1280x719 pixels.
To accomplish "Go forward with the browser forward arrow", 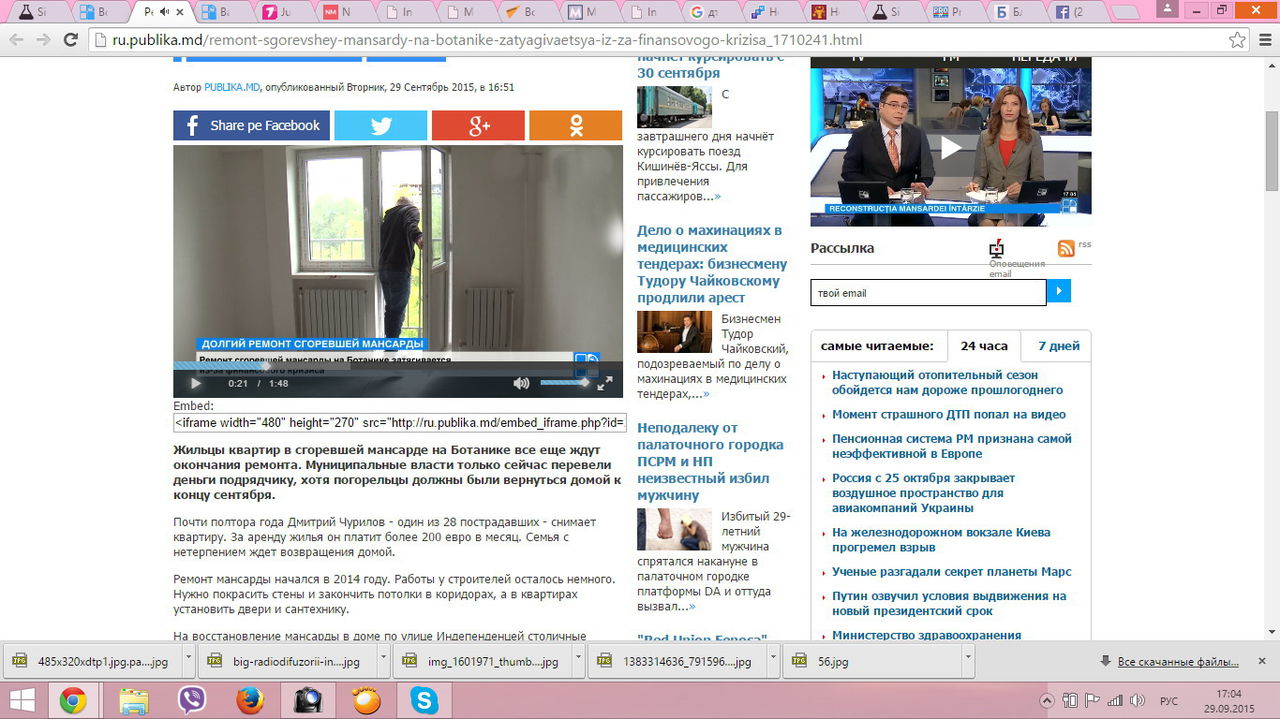I will click(x=43, y=40).
